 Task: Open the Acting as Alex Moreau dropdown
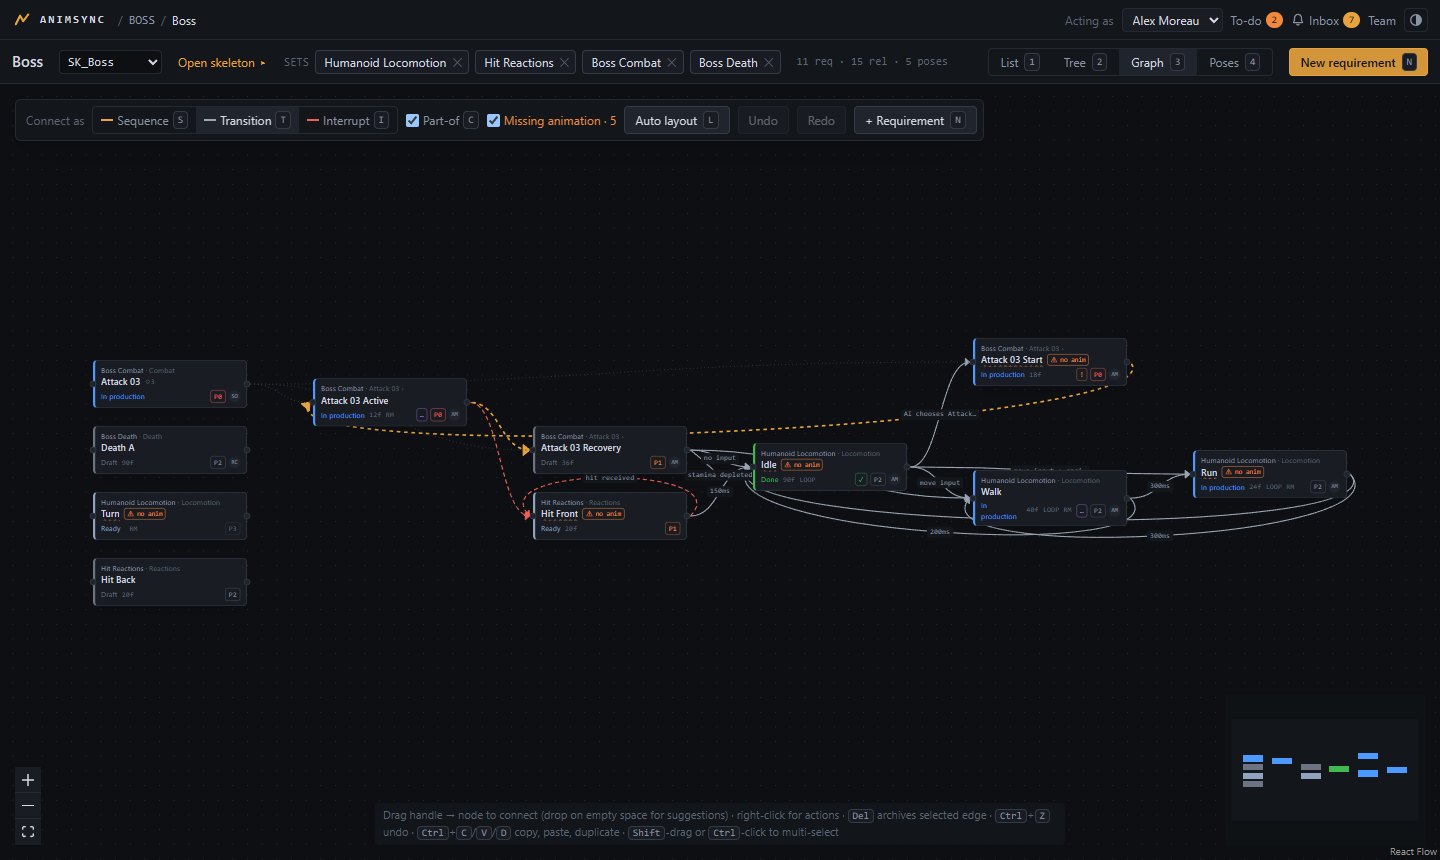pyautogui.click(x=1173, y=20)
